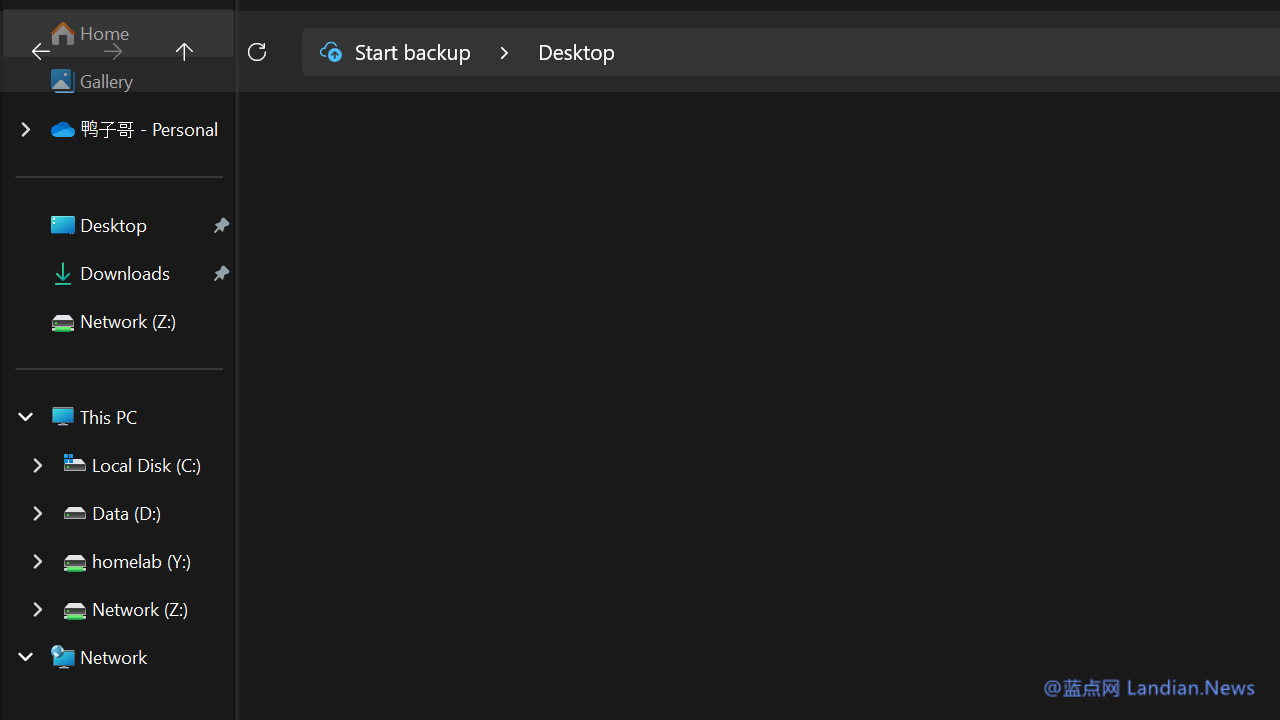Expand the Local Disk (C:) drive
Image resolution: width=1280 pixels, height=720 pixels.
[38, 465]
